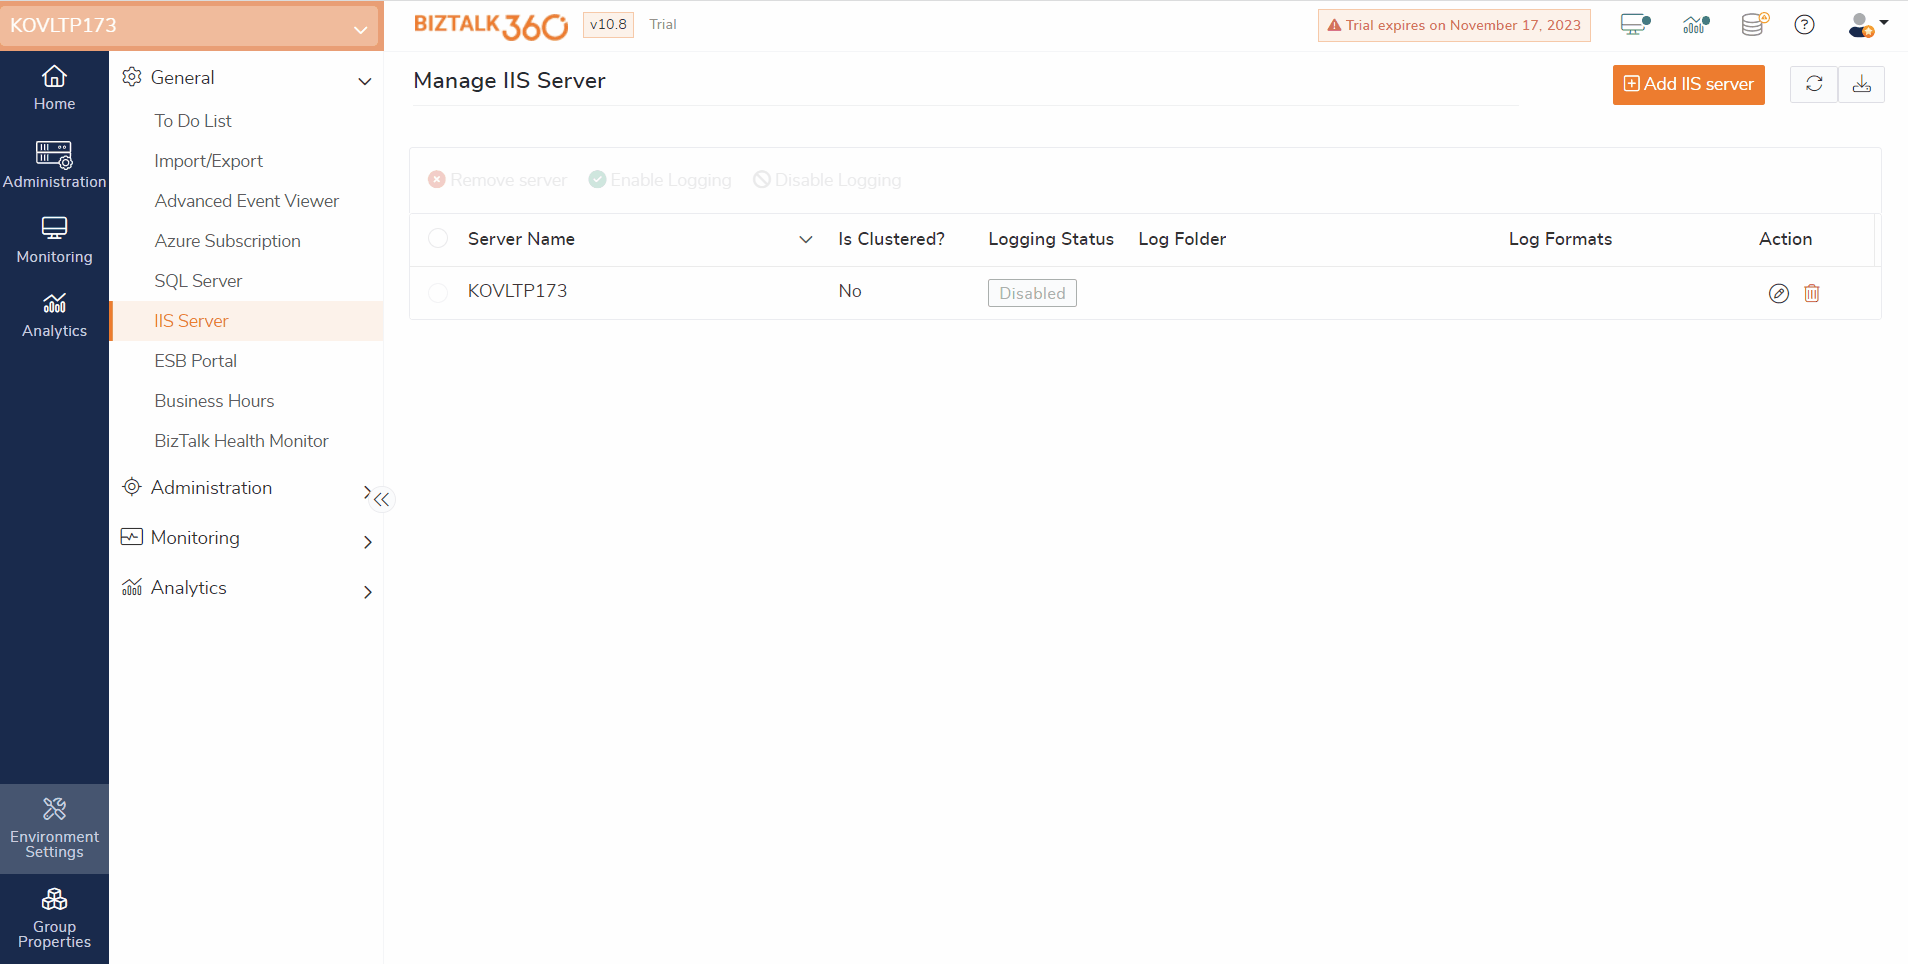Open Group Properties
This screenshot has width=1908, height=964.
tap(54, 918)
